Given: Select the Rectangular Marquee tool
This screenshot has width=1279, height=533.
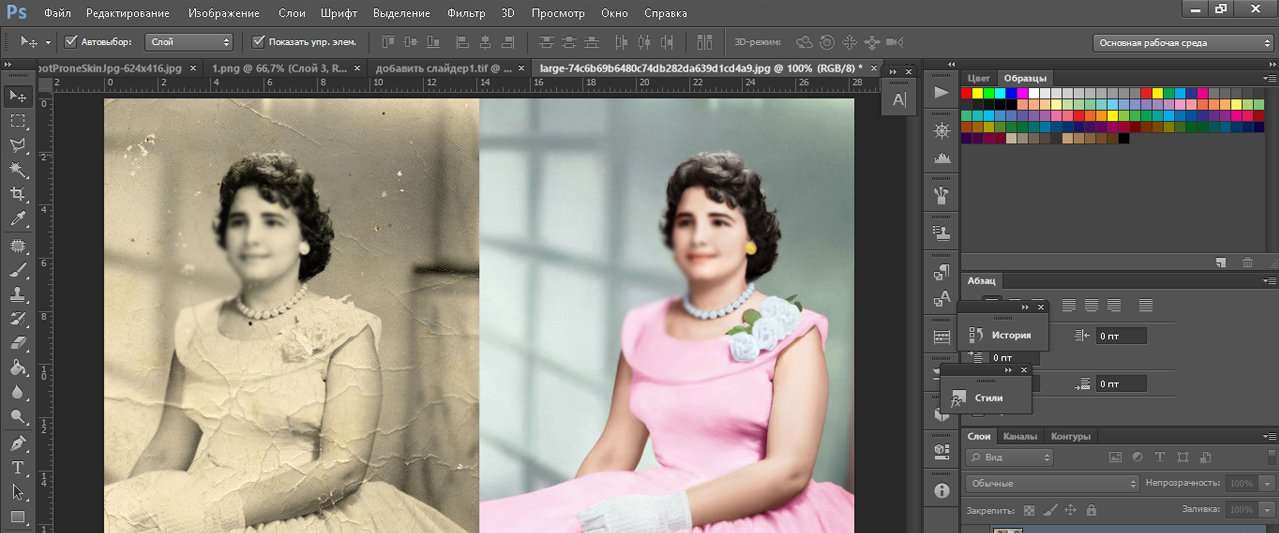Looking at the screenshot, I should (18, 121).
